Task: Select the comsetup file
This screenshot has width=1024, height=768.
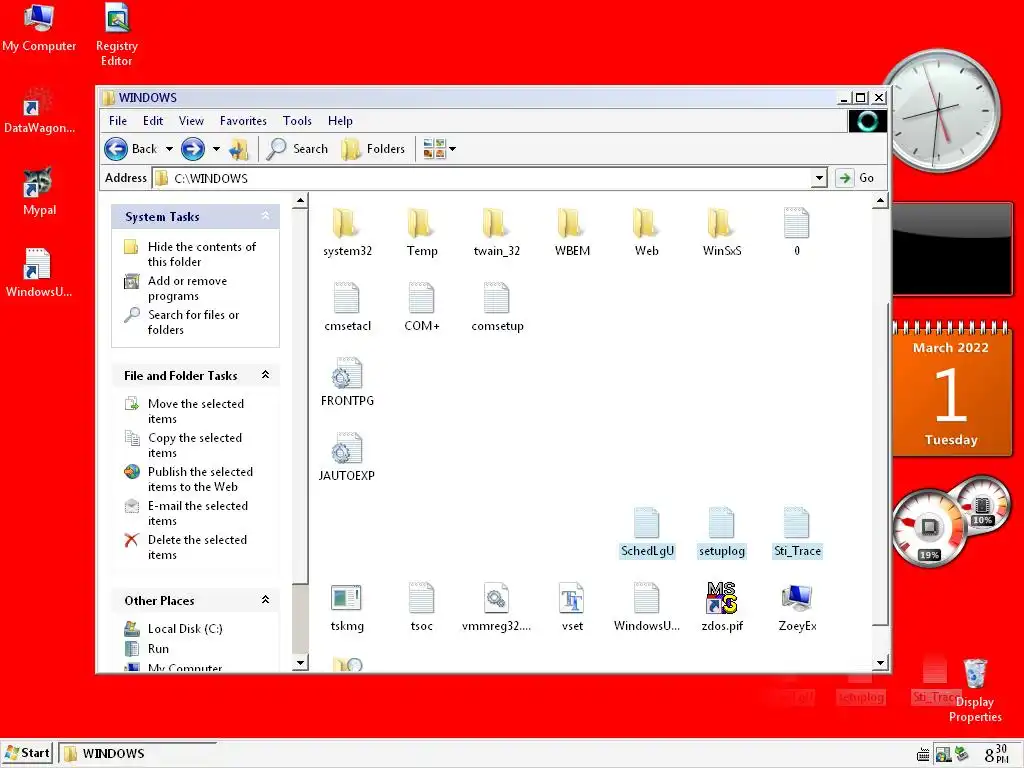Action: pyautogui.click(x=497, y=307)
